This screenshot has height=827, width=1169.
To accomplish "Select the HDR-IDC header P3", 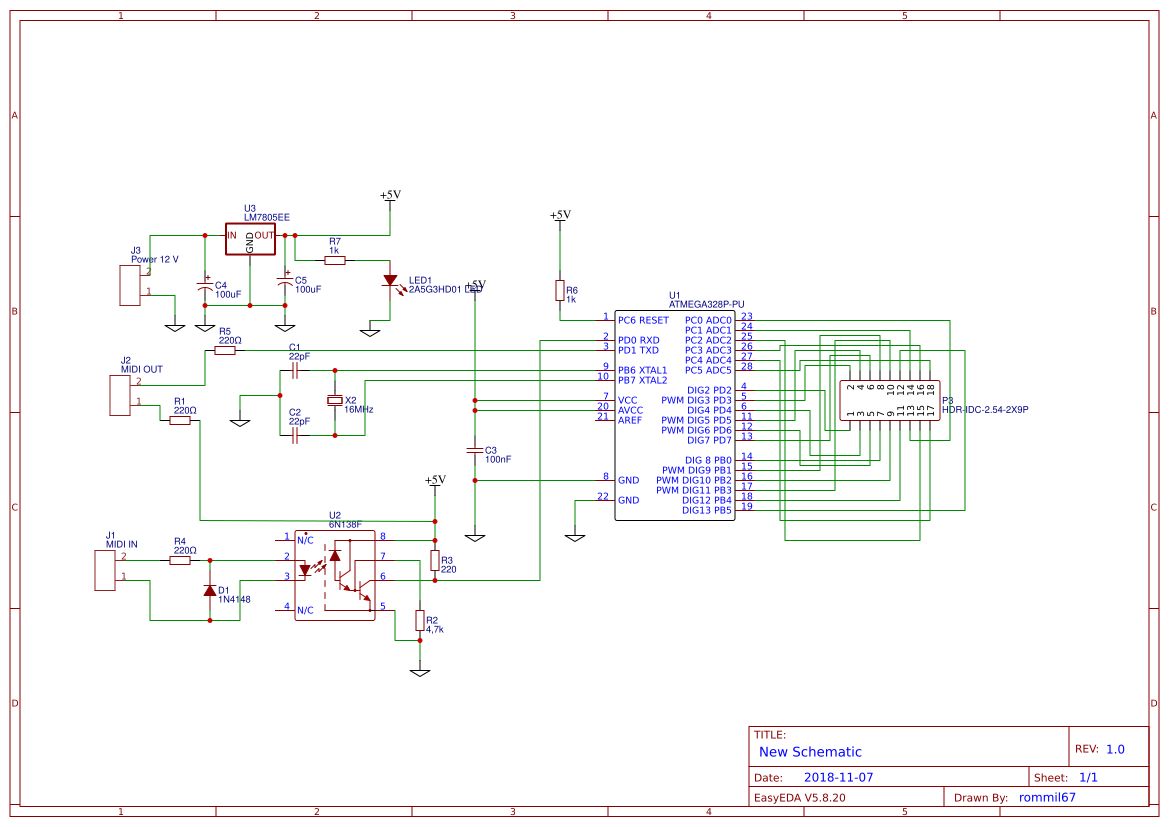I will point(890,398).
